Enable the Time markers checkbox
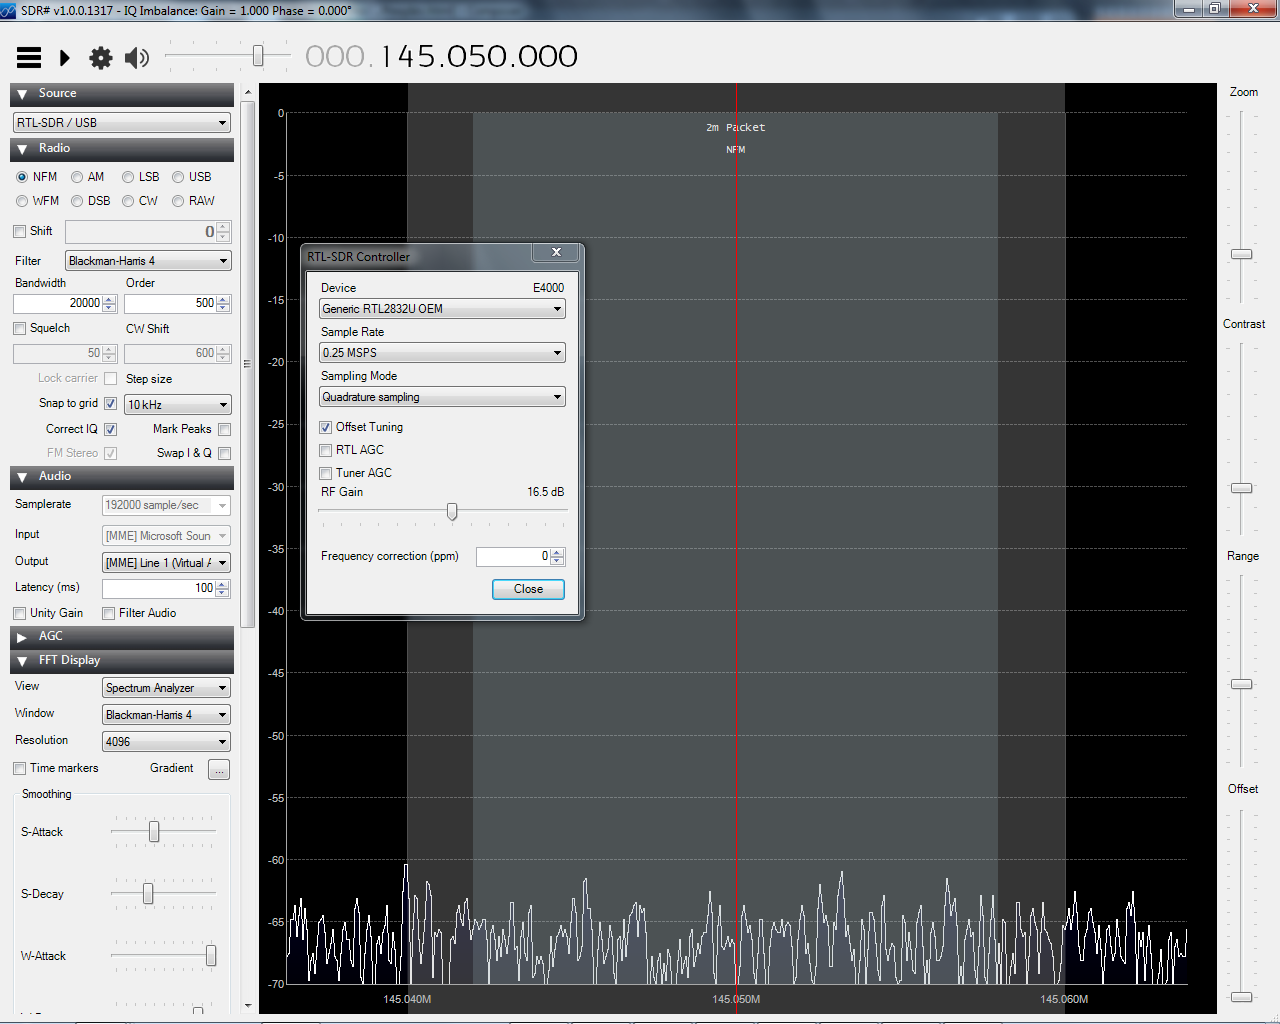 (20, 768)
